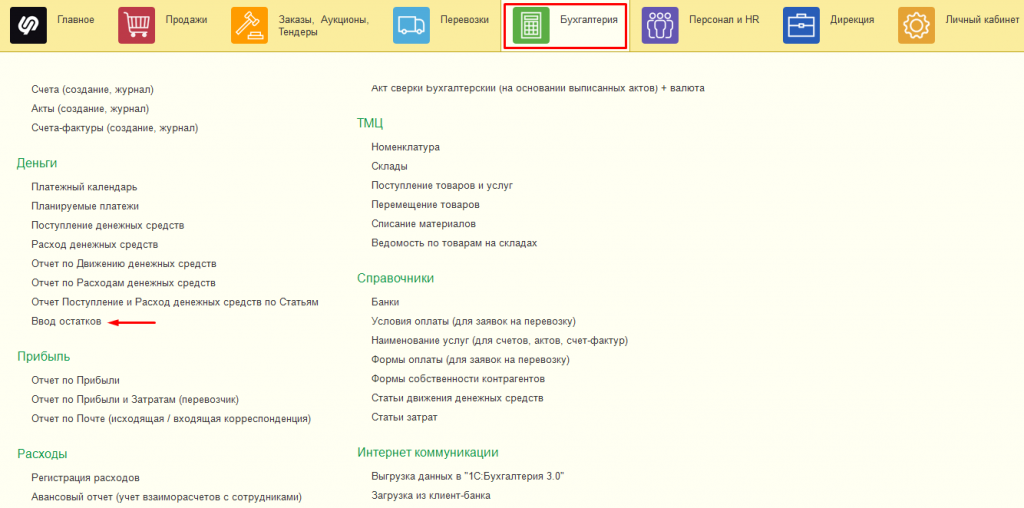Click the blue briefcase Дирекция icon
This screenshot has width=1024, height=508.
(x=801, y=25)
